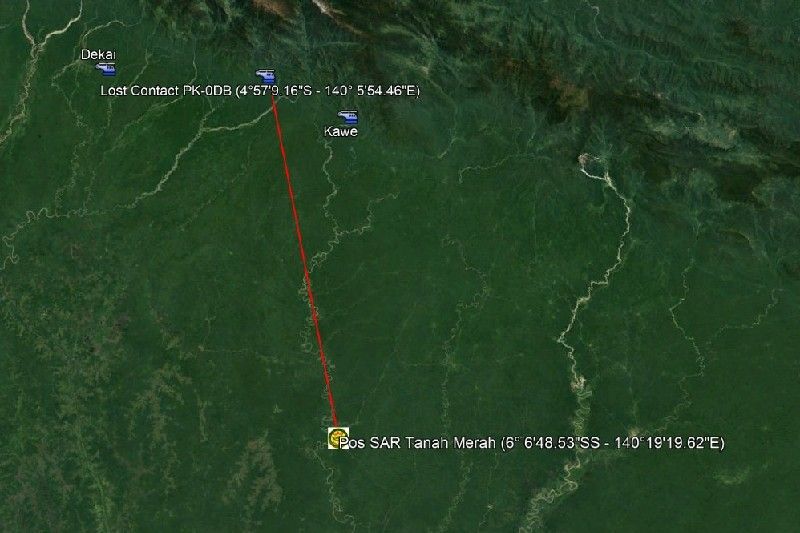The height and width of the screenshot is (533, 800).
Task: Select the Lost Contact PK-ODB helicopter marker
Action: click(266, 76)
